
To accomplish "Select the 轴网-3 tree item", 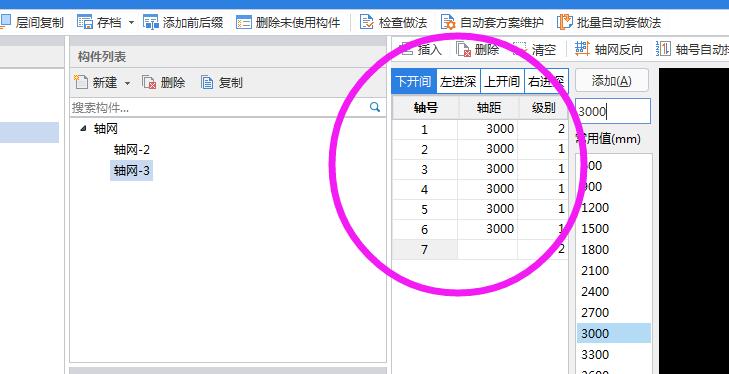I will coord(132,170).
